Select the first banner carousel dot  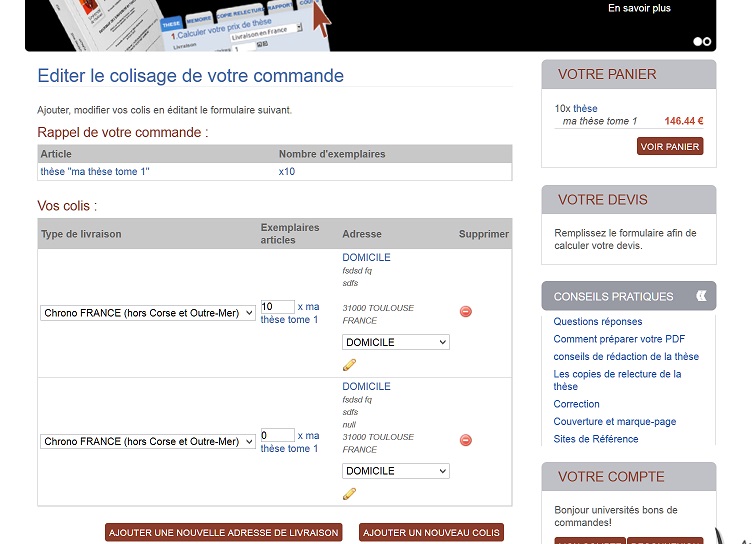pos(697,42)
